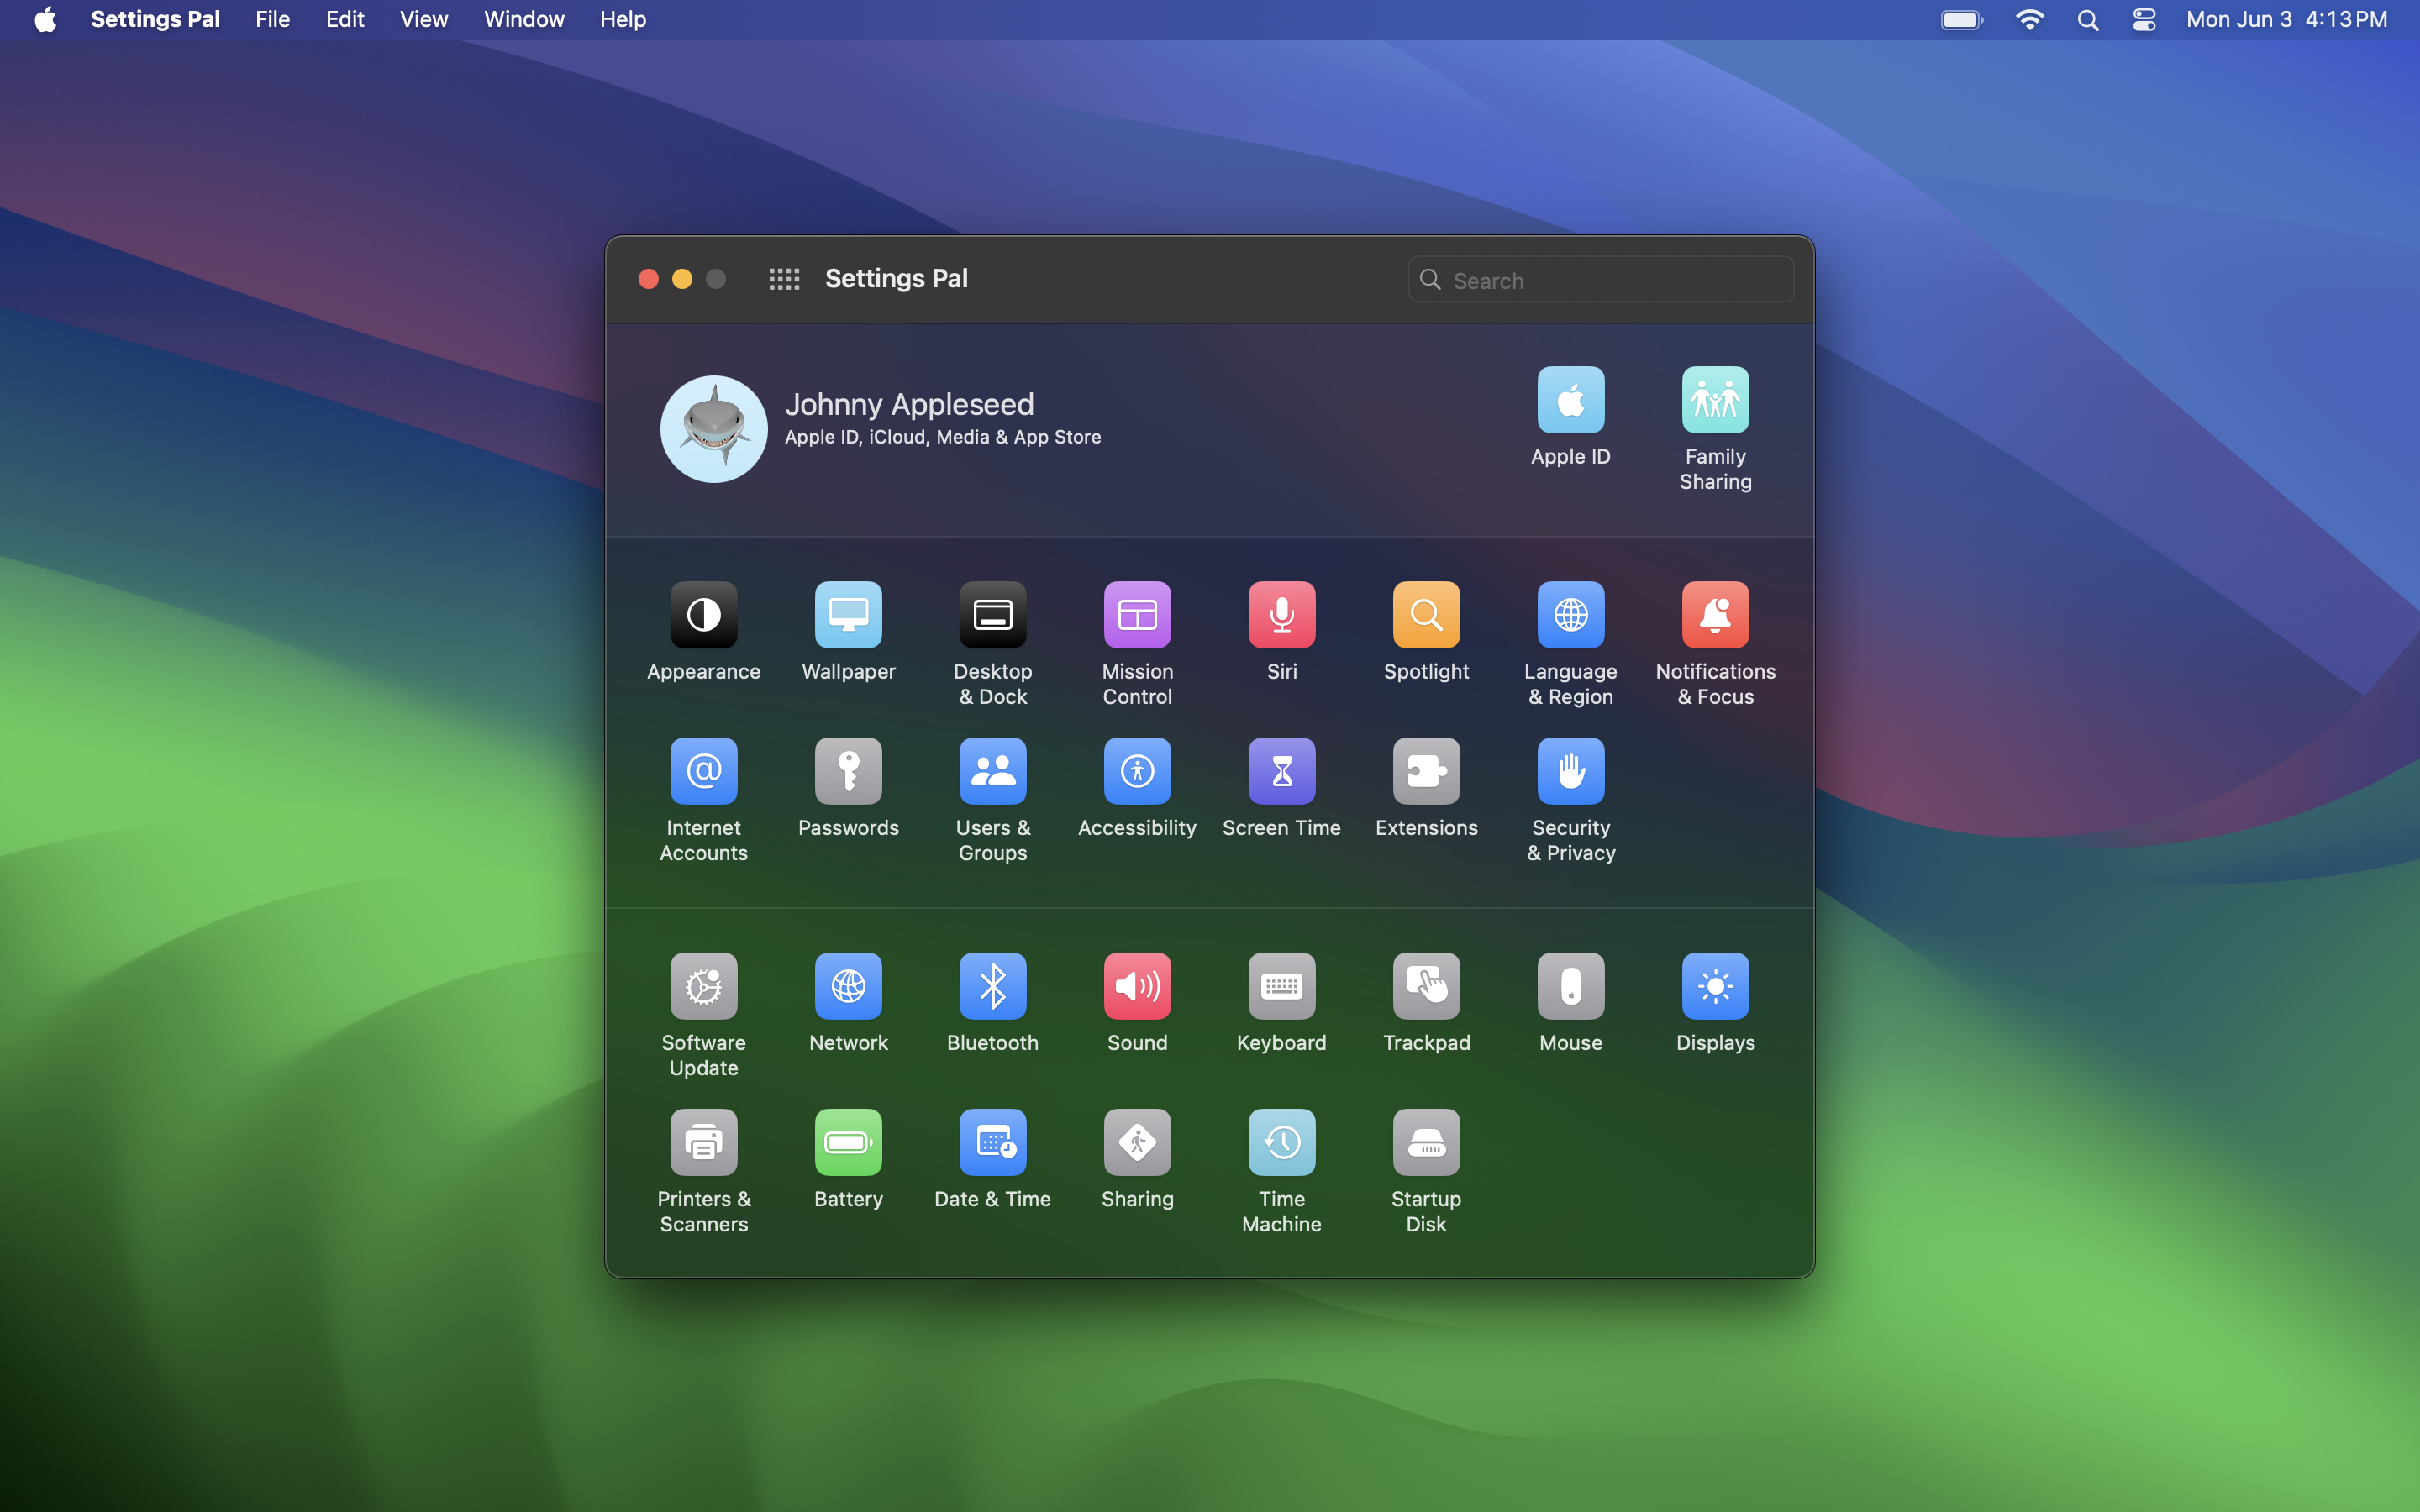Open Security & Privacy pane
2420x1512 pixels.
1570,771
